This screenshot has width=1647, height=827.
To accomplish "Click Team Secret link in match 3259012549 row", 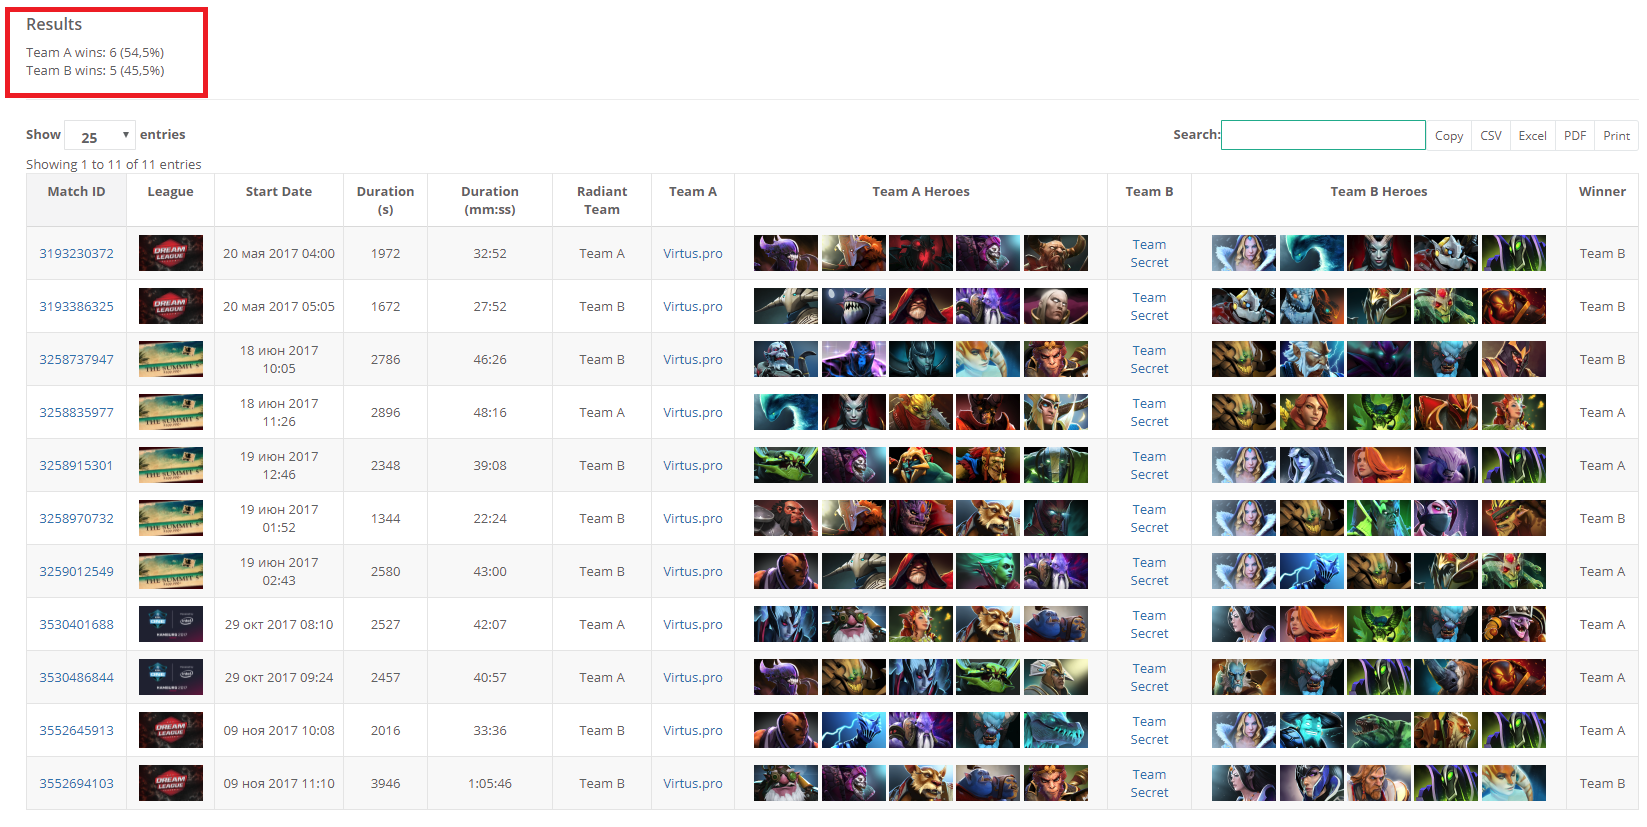I will pos(1149,571).
